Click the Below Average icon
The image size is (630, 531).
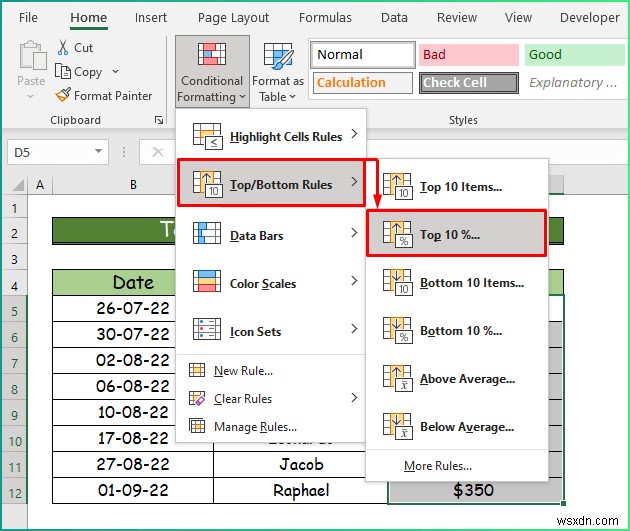pos(397,426)
